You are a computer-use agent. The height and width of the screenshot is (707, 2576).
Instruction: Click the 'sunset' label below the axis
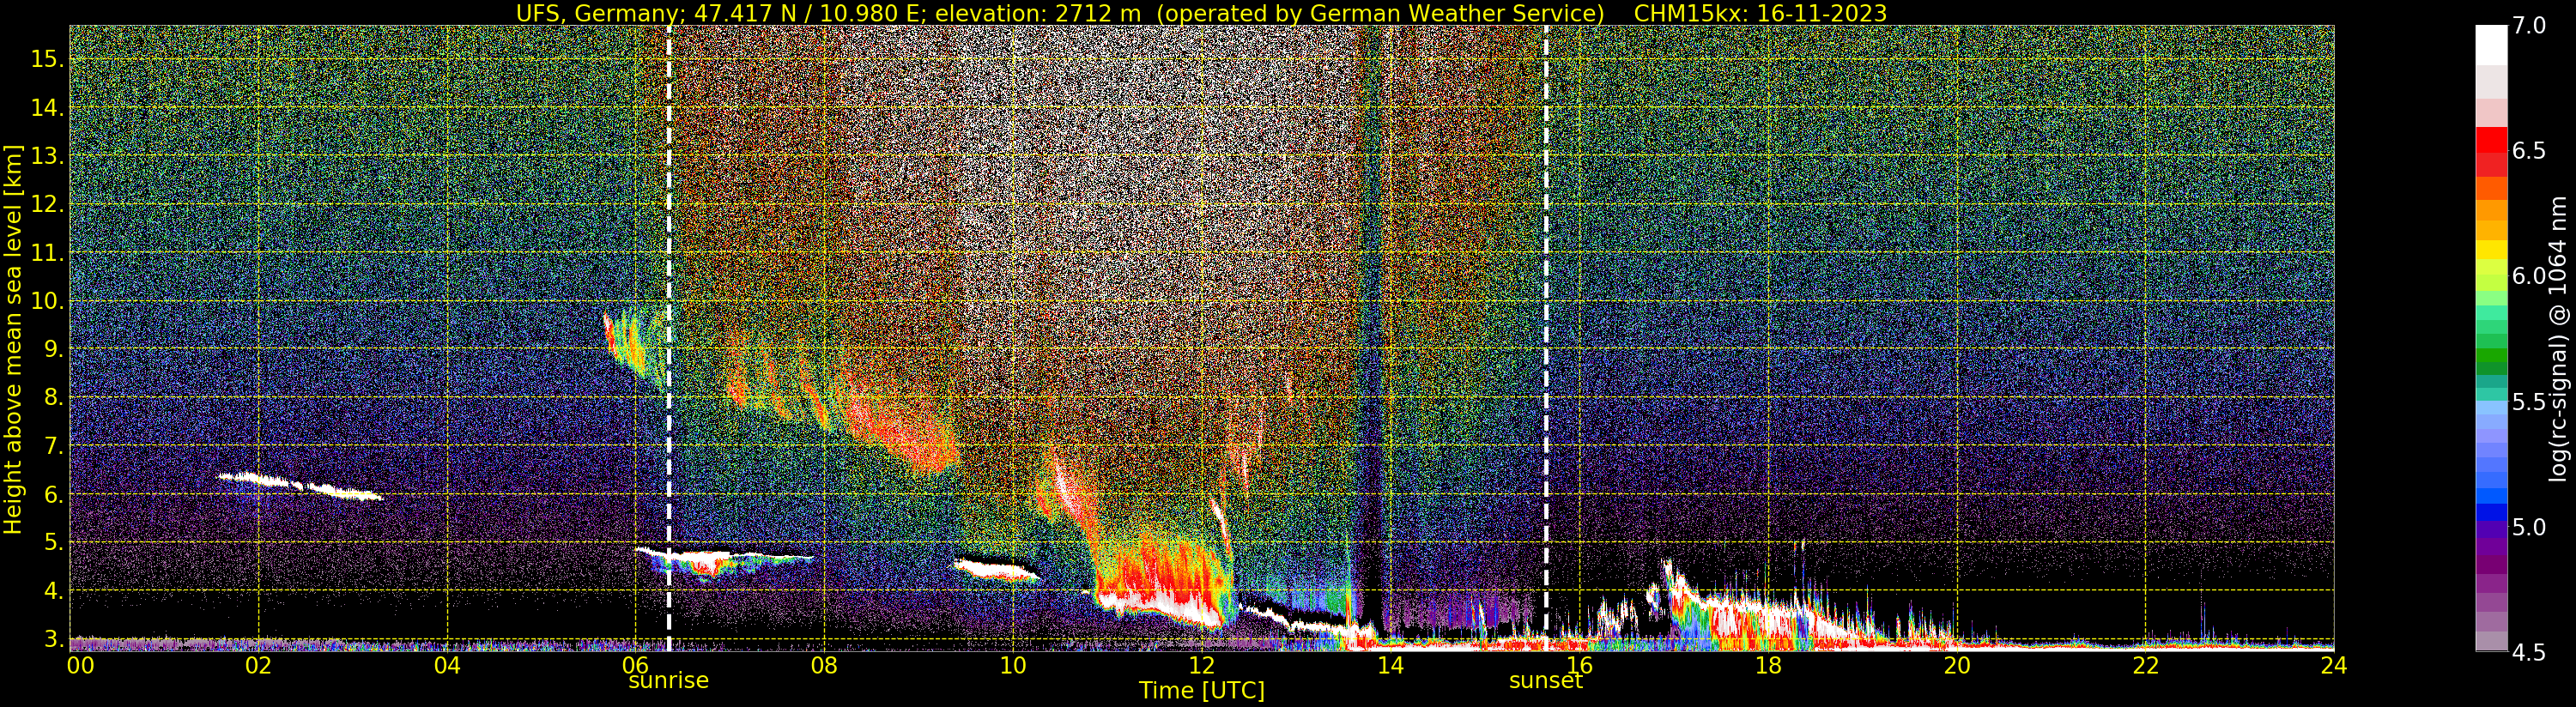tap(1546, 681)
